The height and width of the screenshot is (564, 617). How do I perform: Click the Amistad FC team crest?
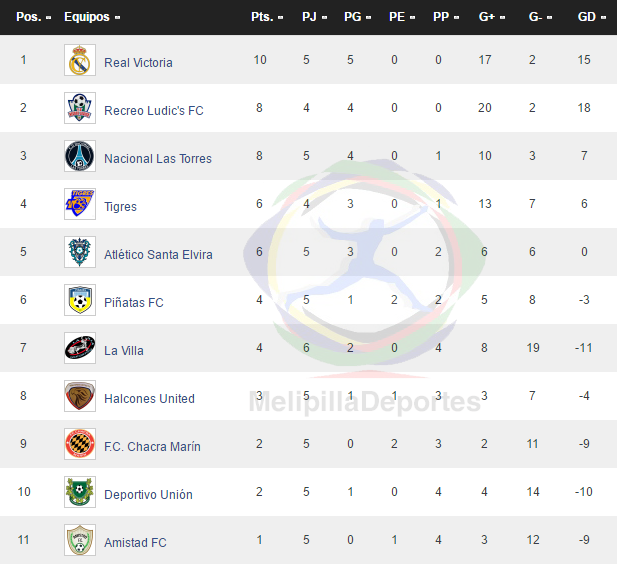tap(80, 541)
